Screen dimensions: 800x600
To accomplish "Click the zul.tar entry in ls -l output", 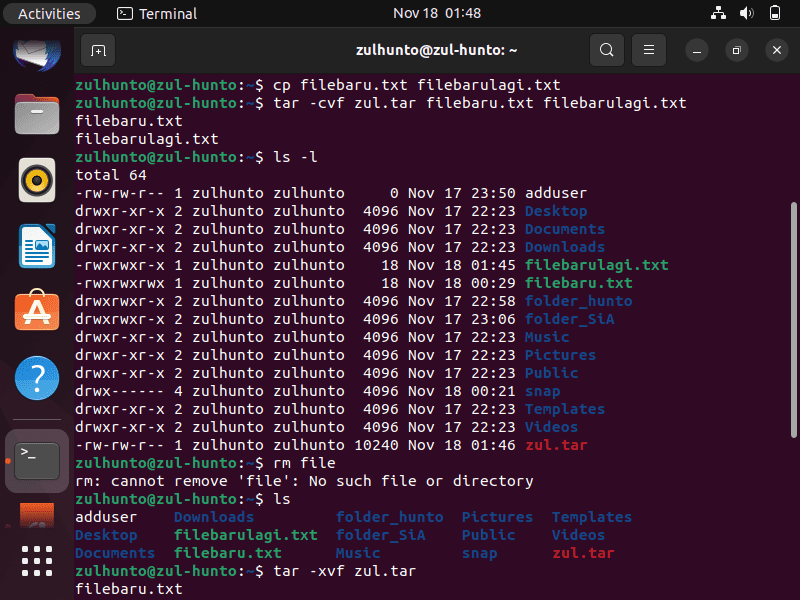I will (x=556, y=445).
